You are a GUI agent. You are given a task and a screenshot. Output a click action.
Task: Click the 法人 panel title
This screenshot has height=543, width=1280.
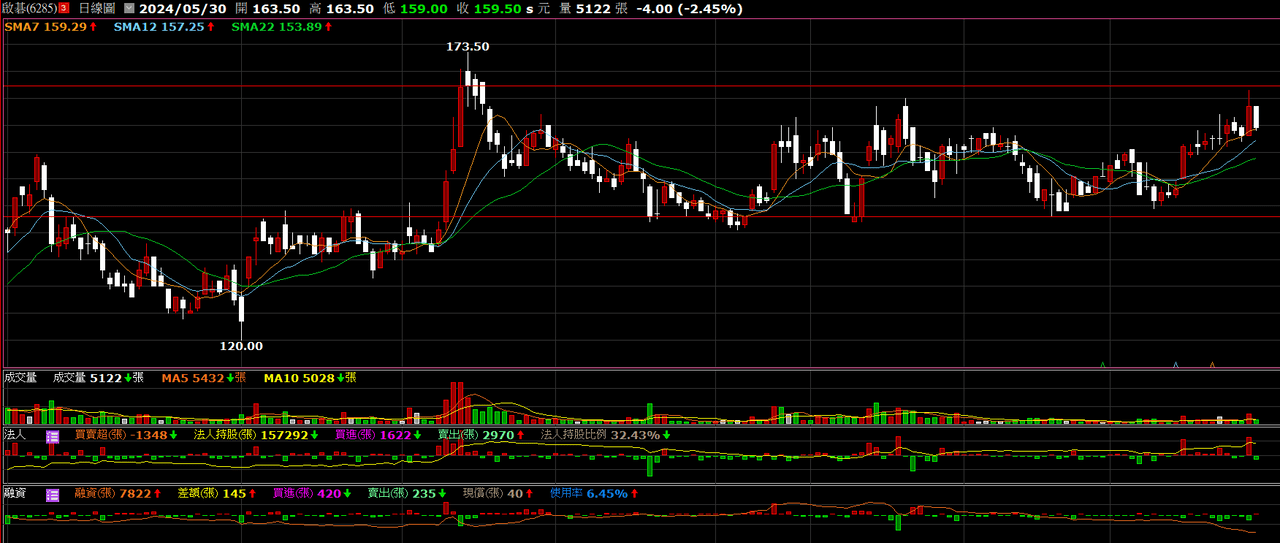pos(15,435)
